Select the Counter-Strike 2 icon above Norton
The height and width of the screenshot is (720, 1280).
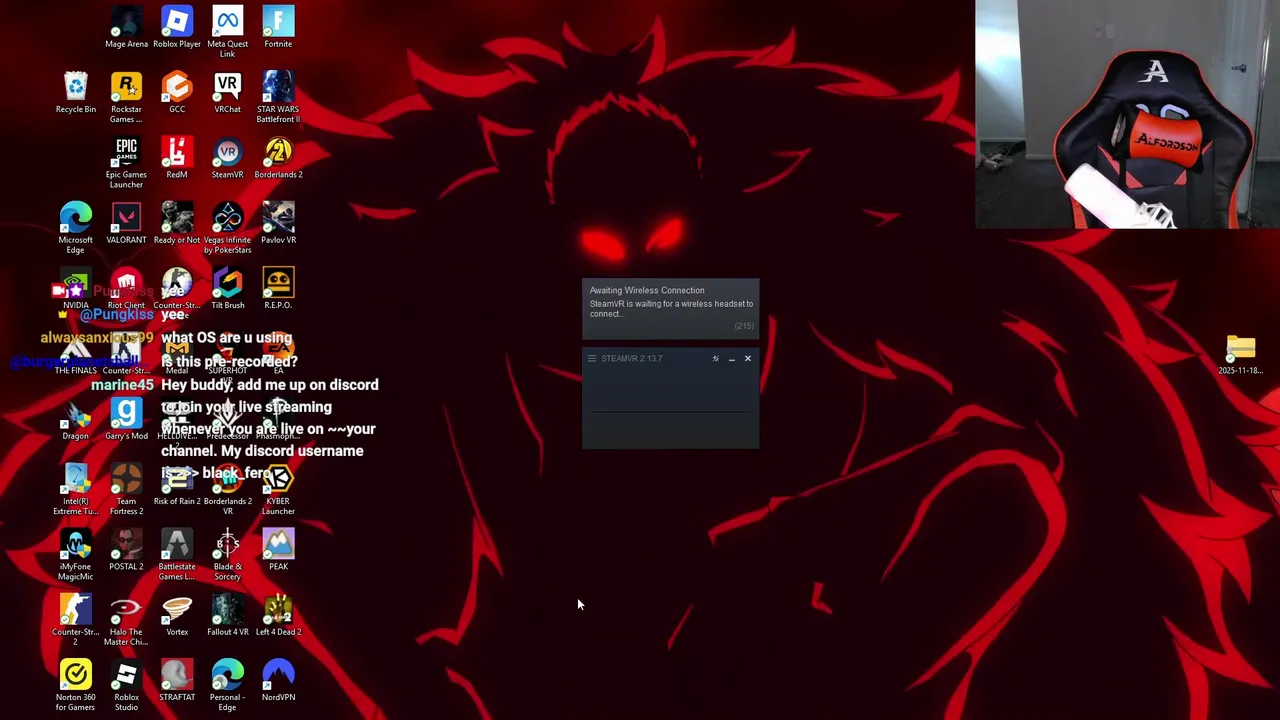click(76, 619)
